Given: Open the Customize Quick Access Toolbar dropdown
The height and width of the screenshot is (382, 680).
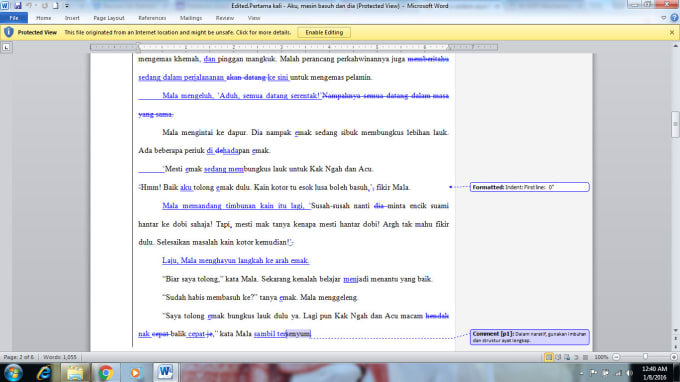Looking at the screenshot, I should 67,6.
